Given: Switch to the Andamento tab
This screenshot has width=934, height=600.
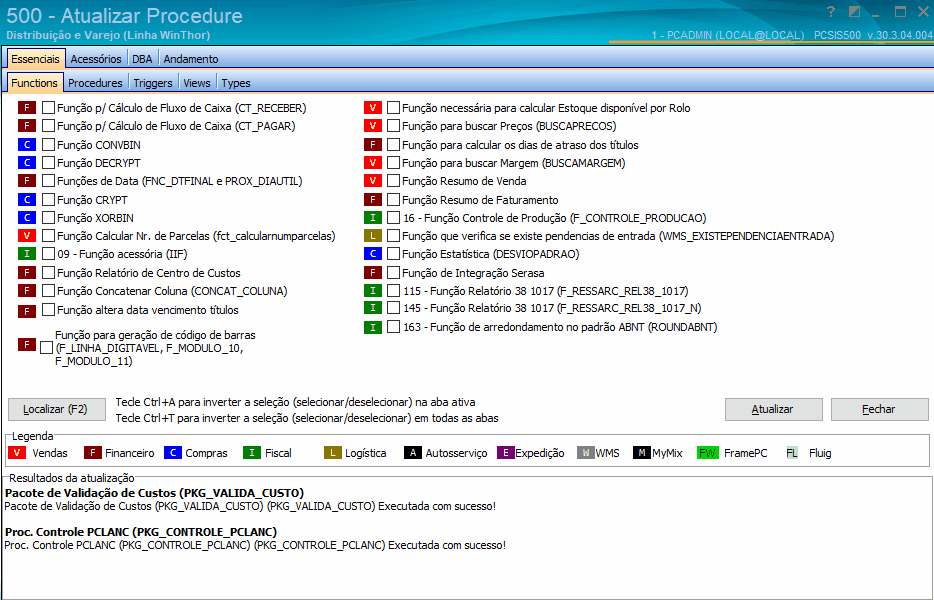Looking at the screenshot, I should point(191,58).
